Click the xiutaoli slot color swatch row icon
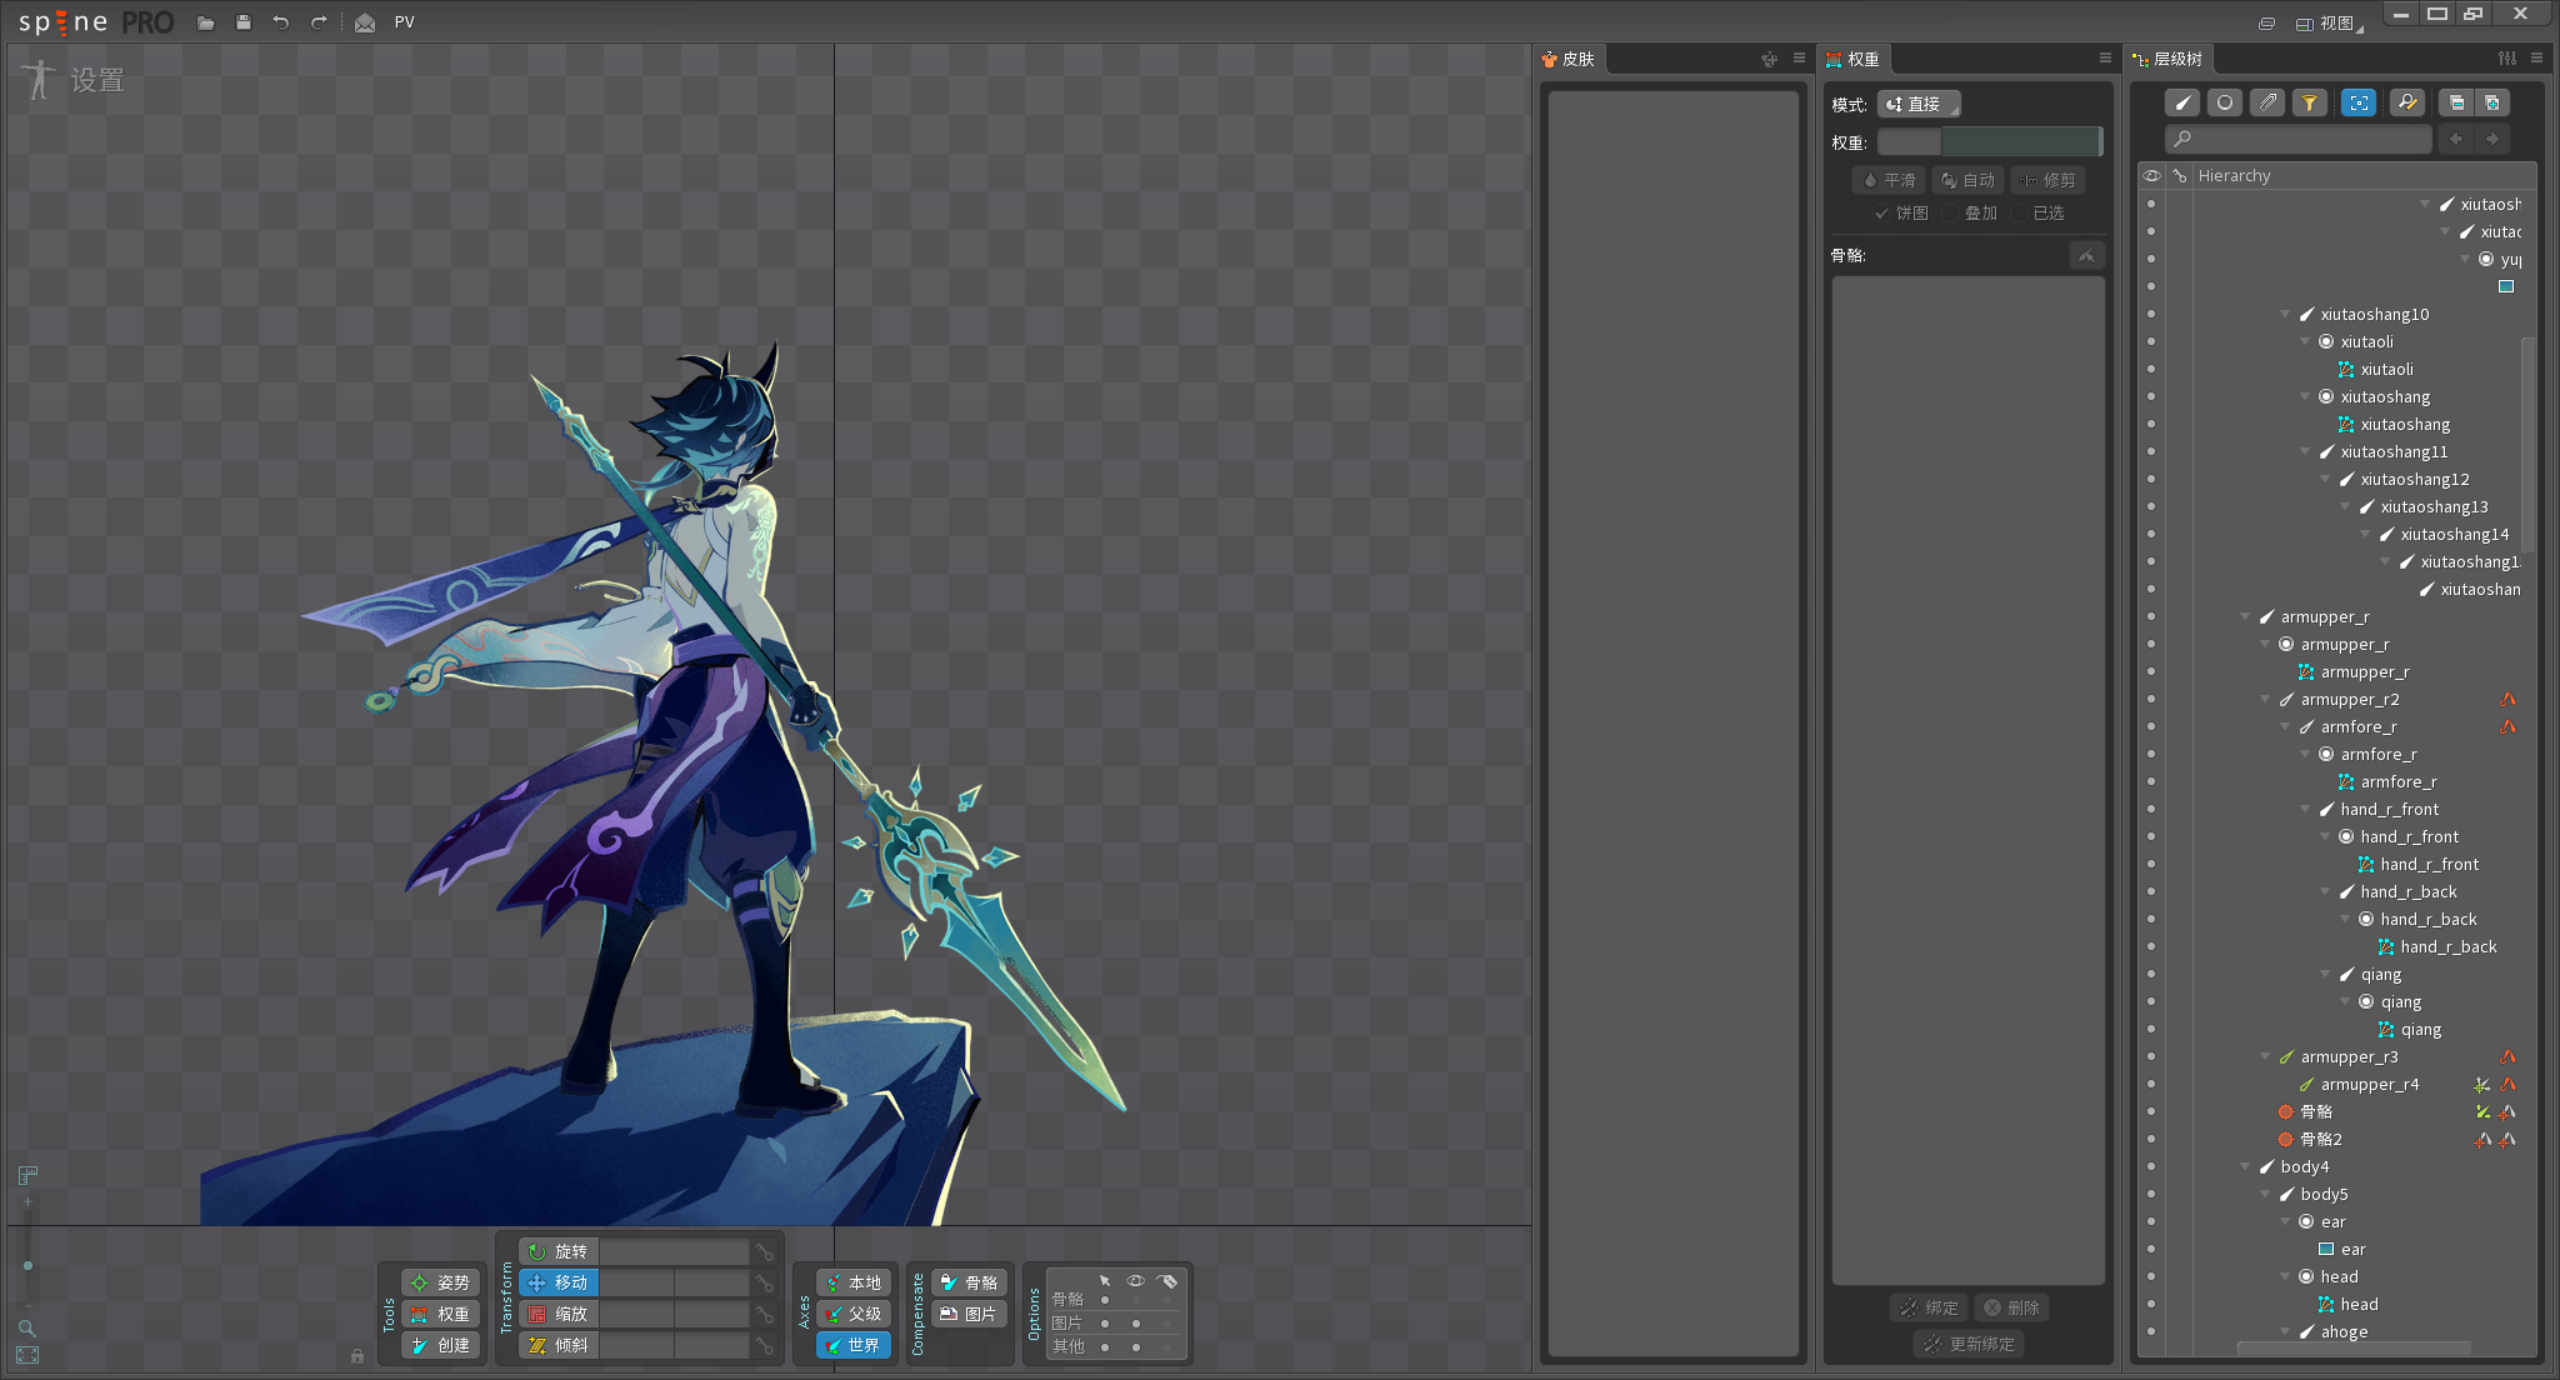This screenshot has width=2560, height=1380. tap(2326, 342)
